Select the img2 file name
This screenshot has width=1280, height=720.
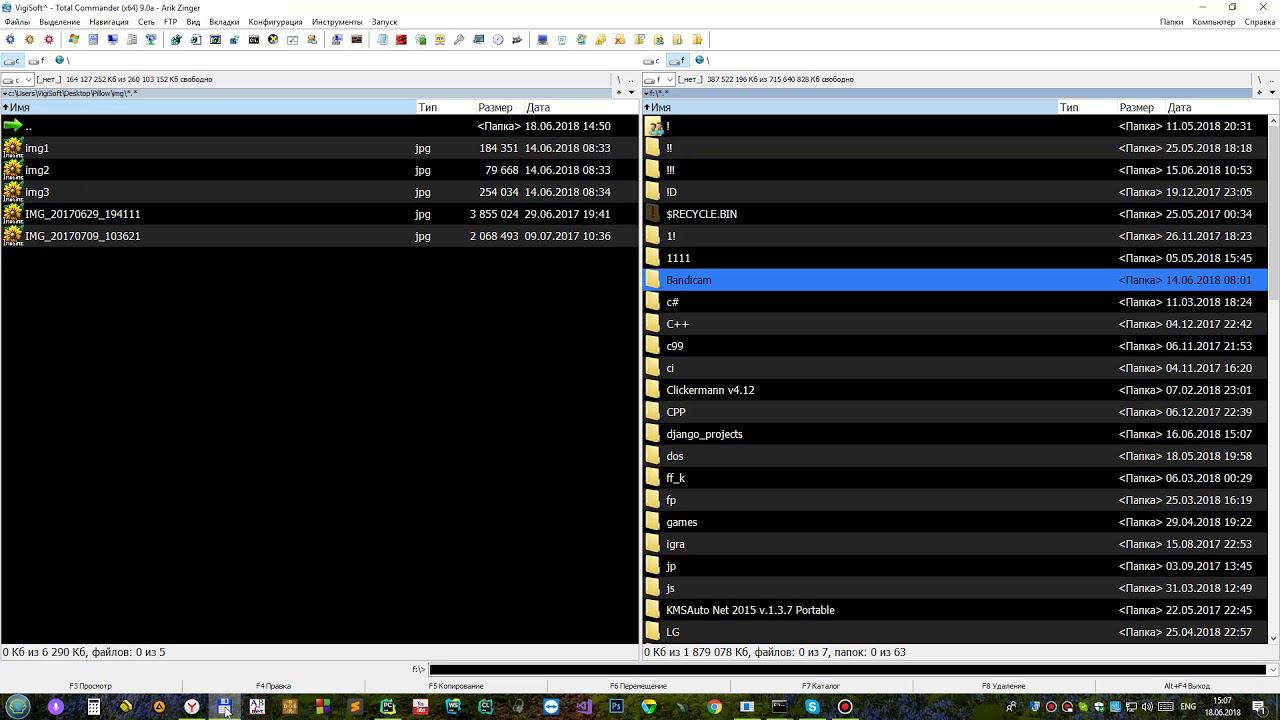(x=37, y=170)
